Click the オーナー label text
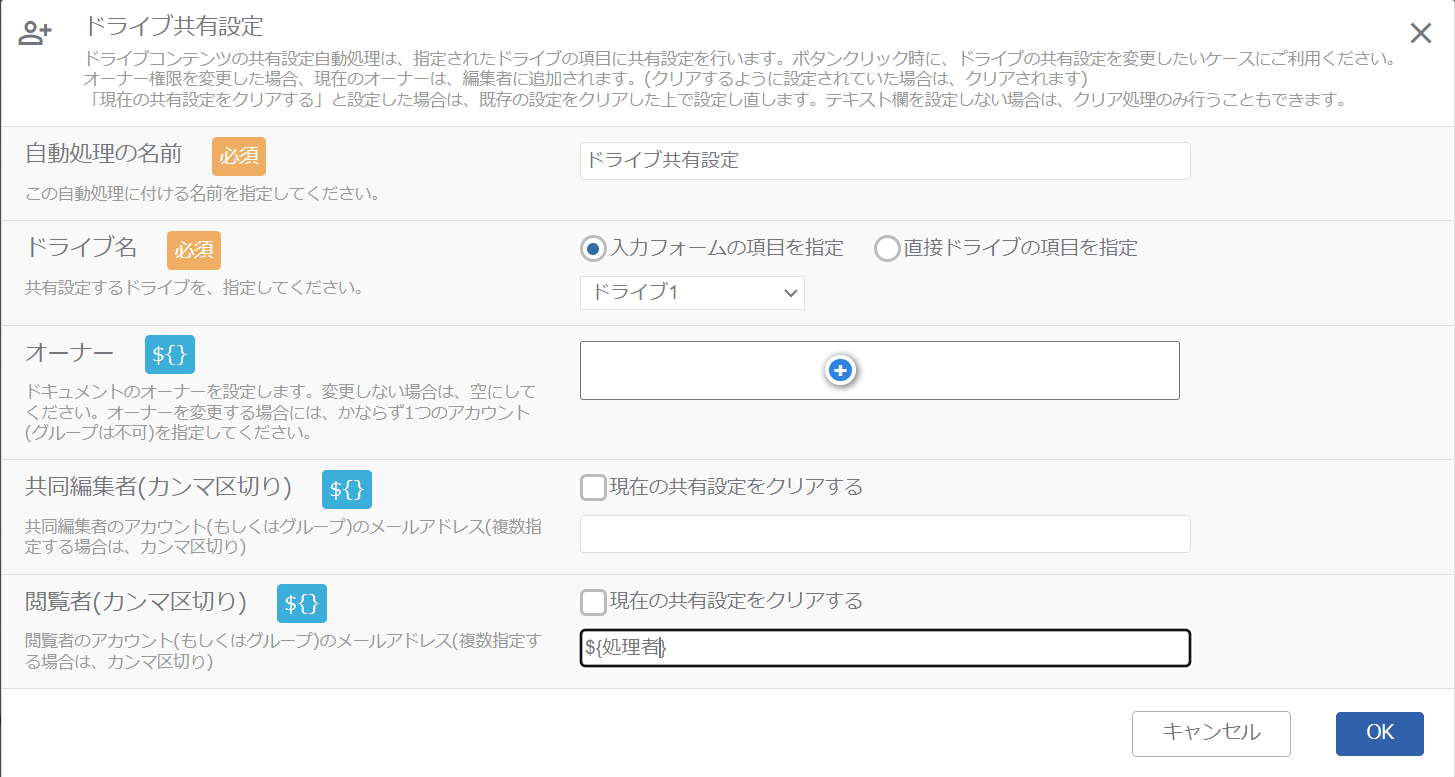Screen dimensions: 1455x777 (69, 354)
